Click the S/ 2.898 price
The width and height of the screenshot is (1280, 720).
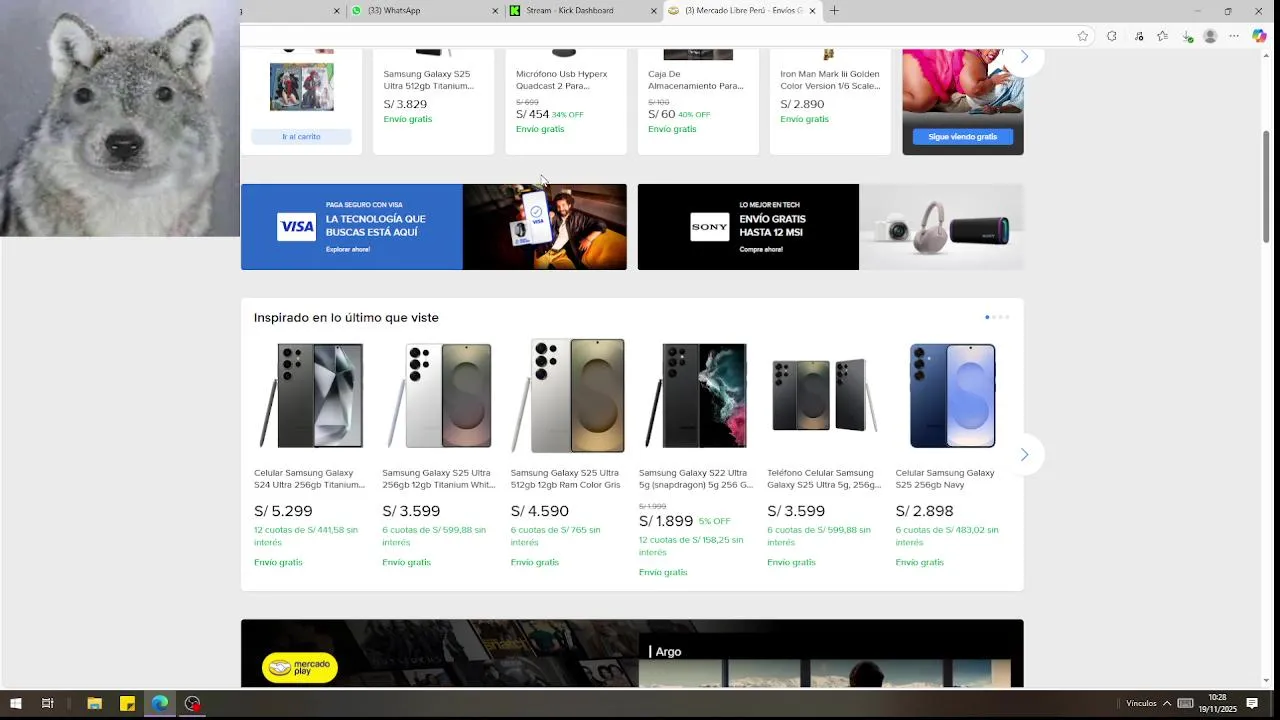[925, 511]
